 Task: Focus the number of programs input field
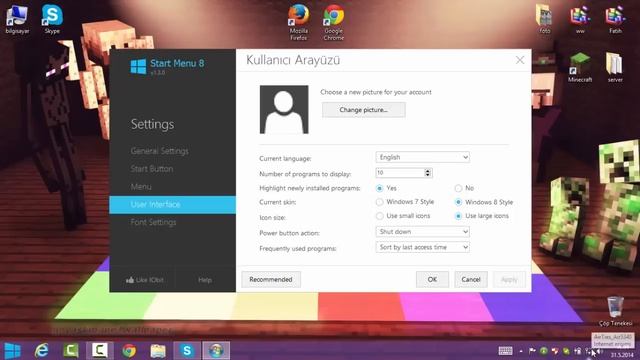click(400, 173)
